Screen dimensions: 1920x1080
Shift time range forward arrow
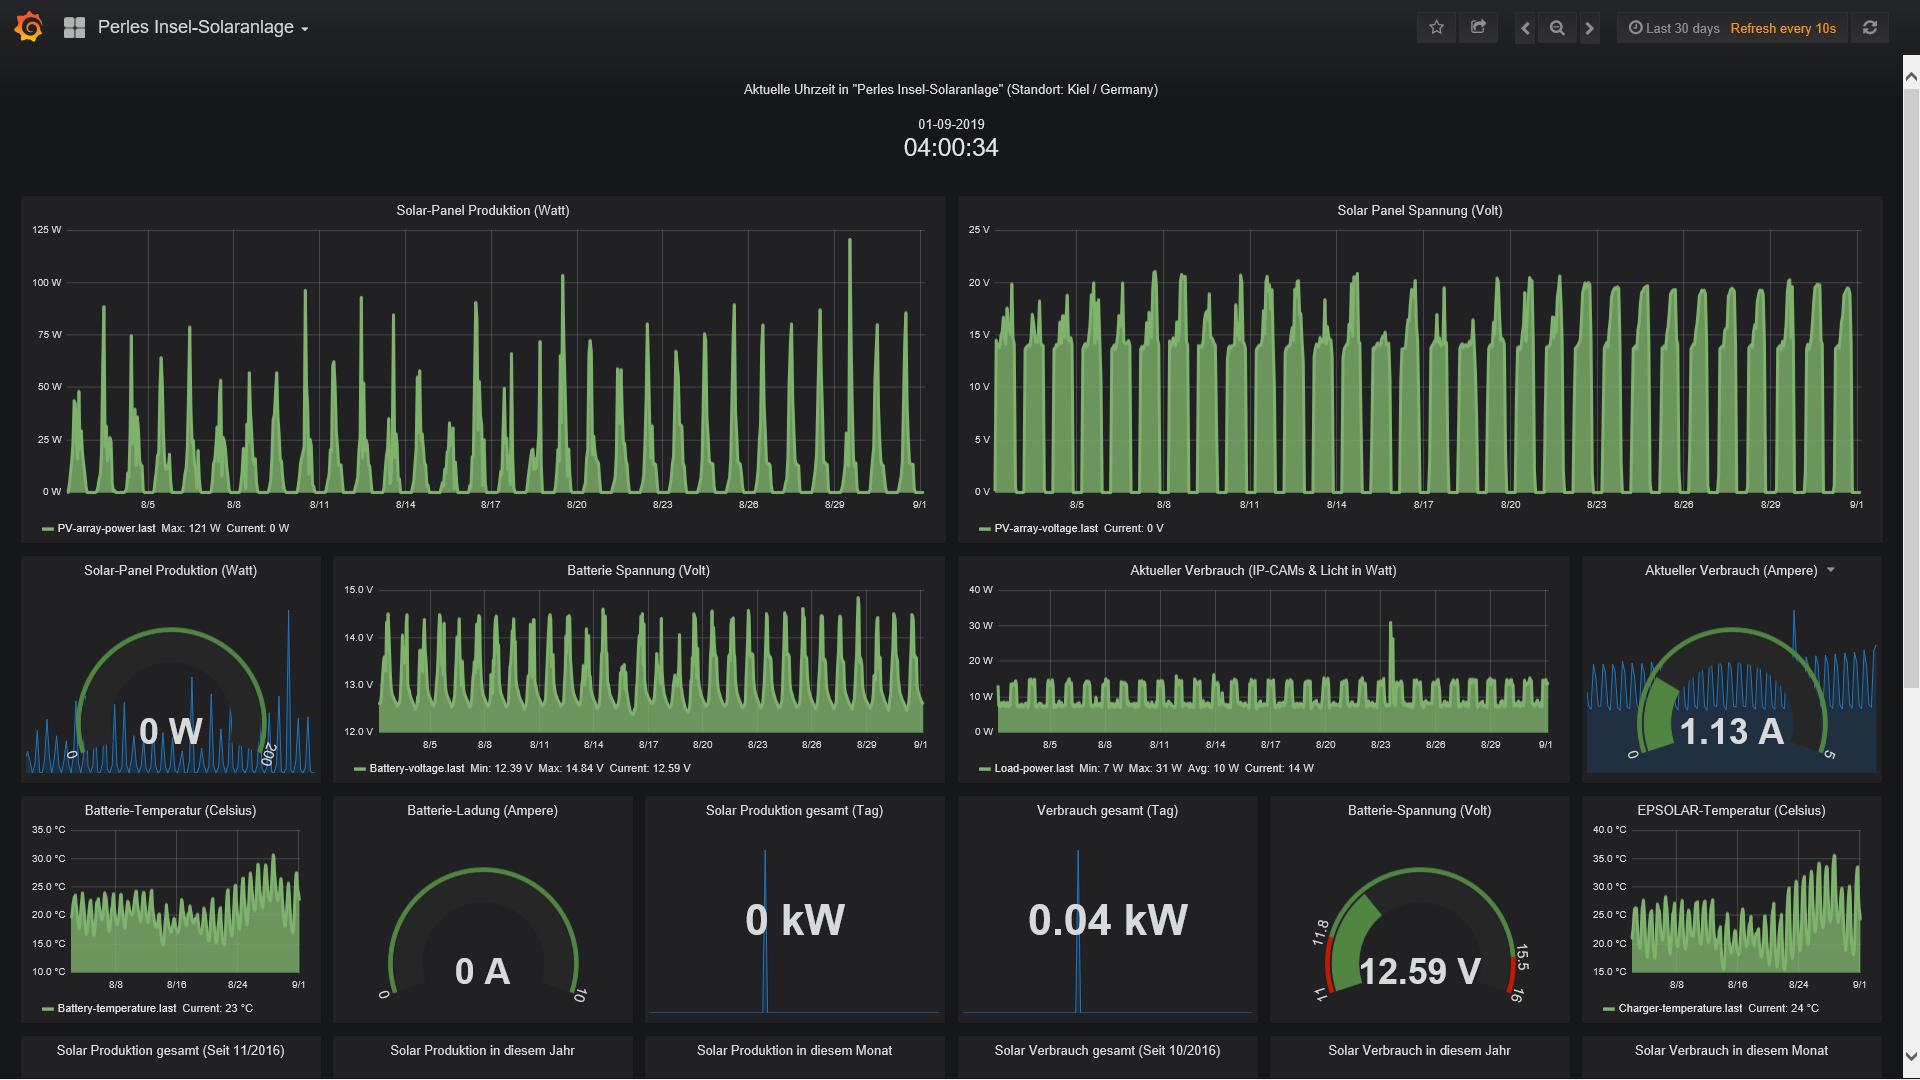pos(1589,28)
